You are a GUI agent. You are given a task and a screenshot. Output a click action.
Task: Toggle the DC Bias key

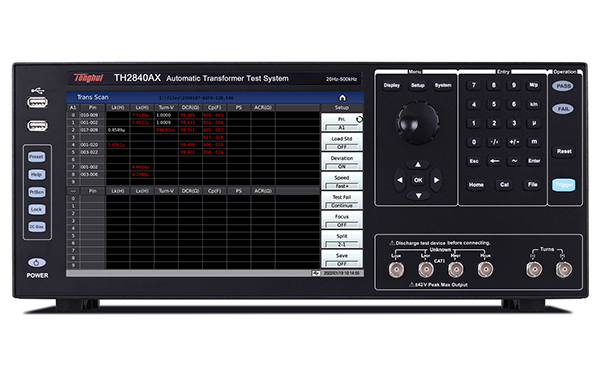37,227
